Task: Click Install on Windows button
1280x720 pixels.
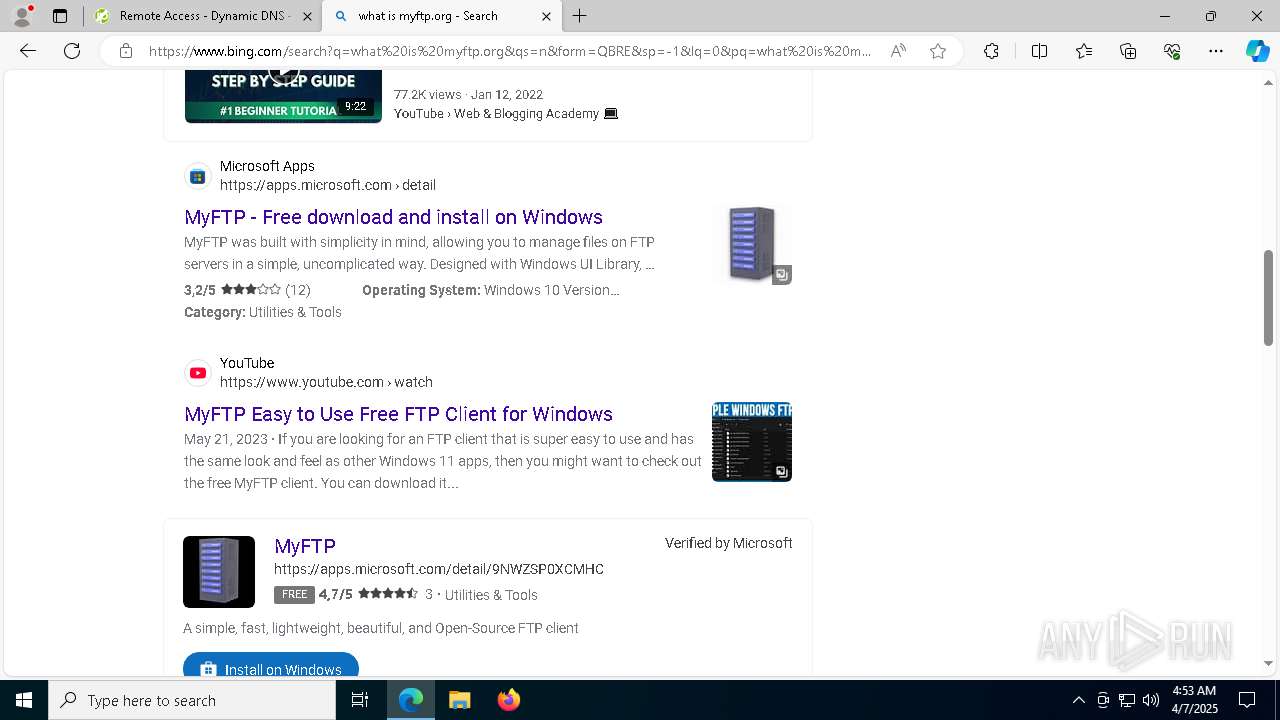Action: point(271,666)
